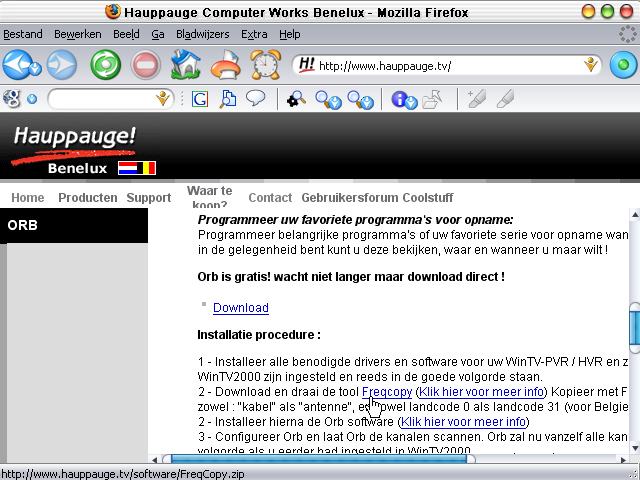The width and height of the screenshot is (640, 480).
Task: Click the highlighter pen with plus icon
Action: [x=477, y=99]
